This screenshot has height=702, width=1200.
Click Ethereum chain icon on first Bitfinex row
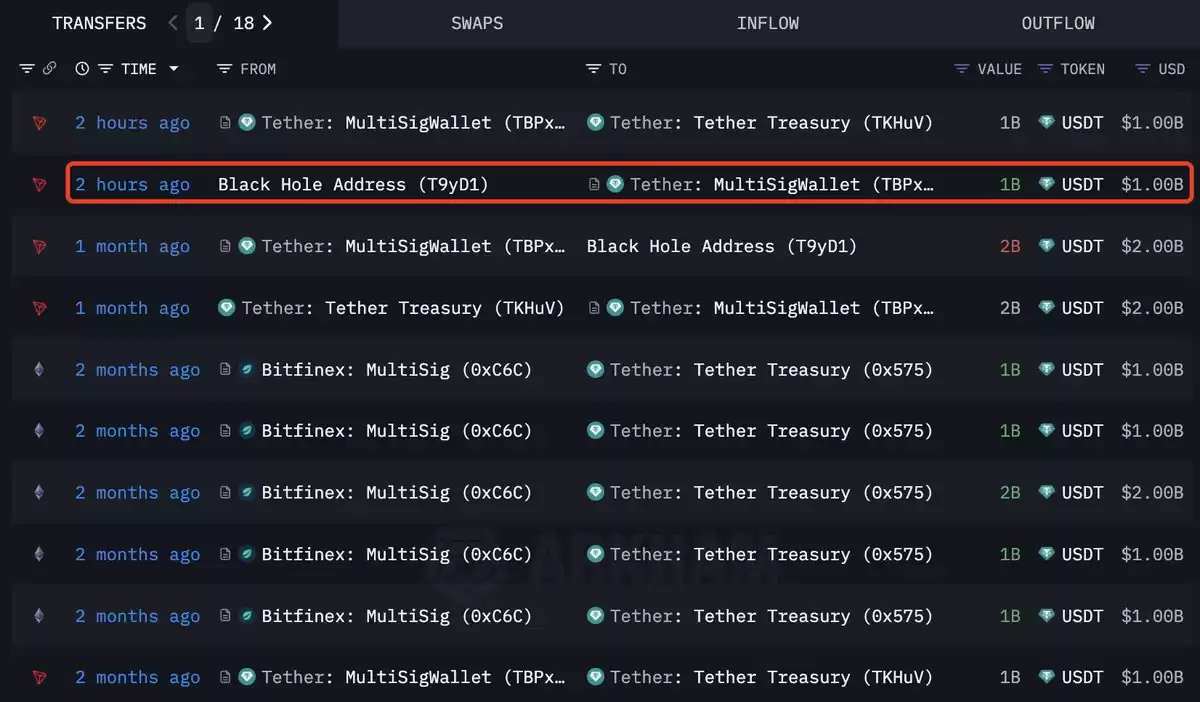[39, 370]
